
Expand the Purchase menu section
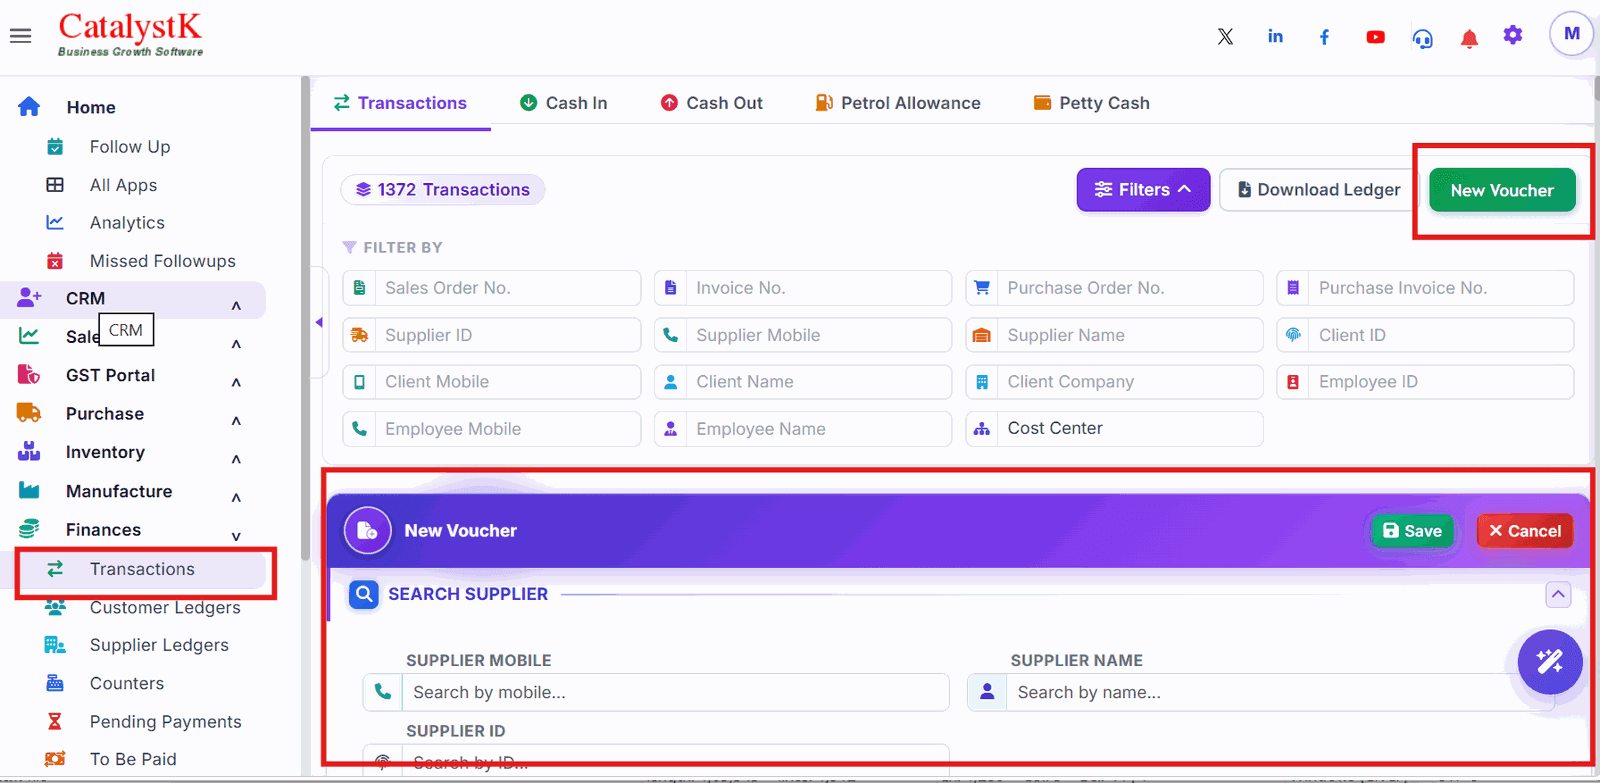236,421
